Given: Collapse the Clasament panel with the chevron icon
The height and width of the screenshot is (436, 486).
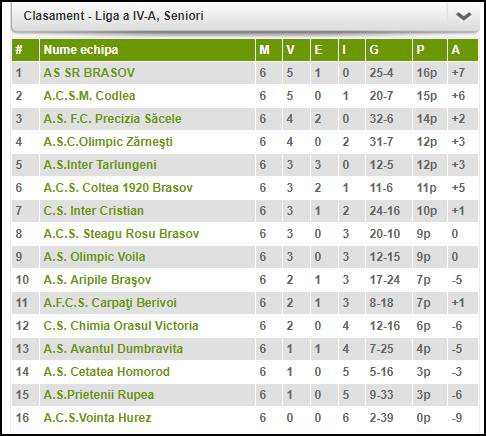Looking at the screenshot, I should pyautogui.click(x=463, y=16).
